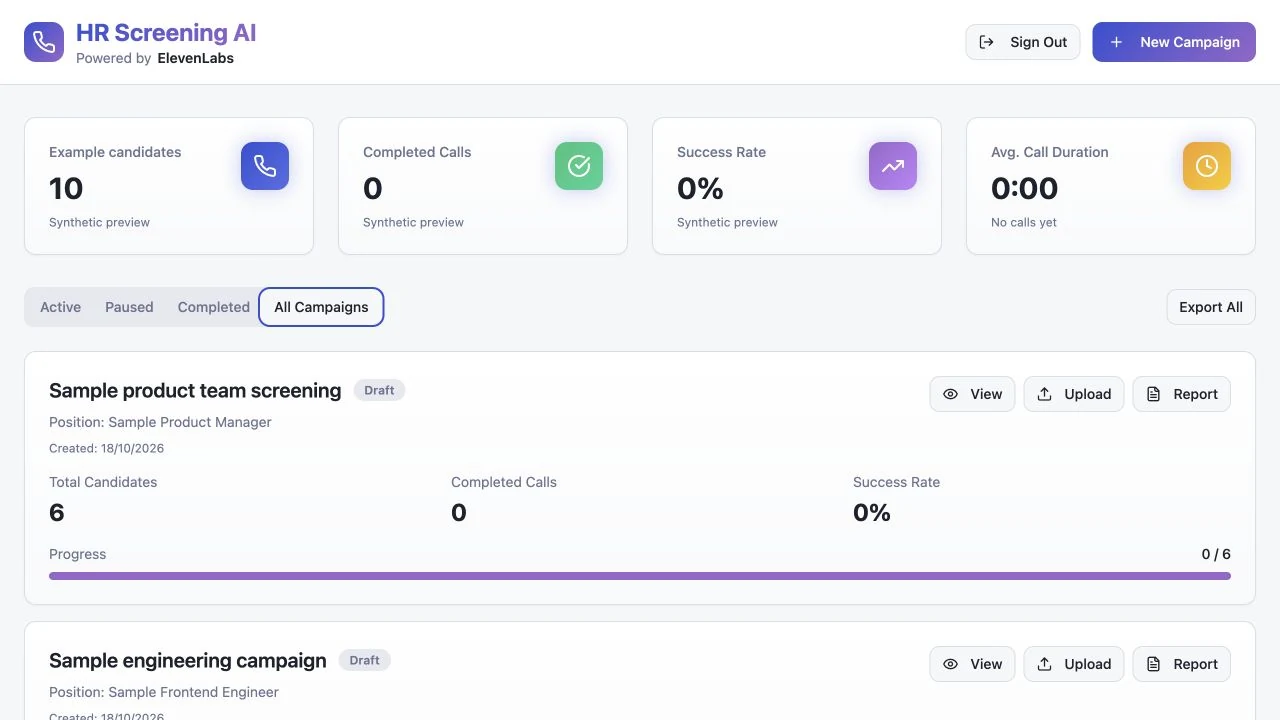Select the All Campaigns tab

click(x=321, y=307)
